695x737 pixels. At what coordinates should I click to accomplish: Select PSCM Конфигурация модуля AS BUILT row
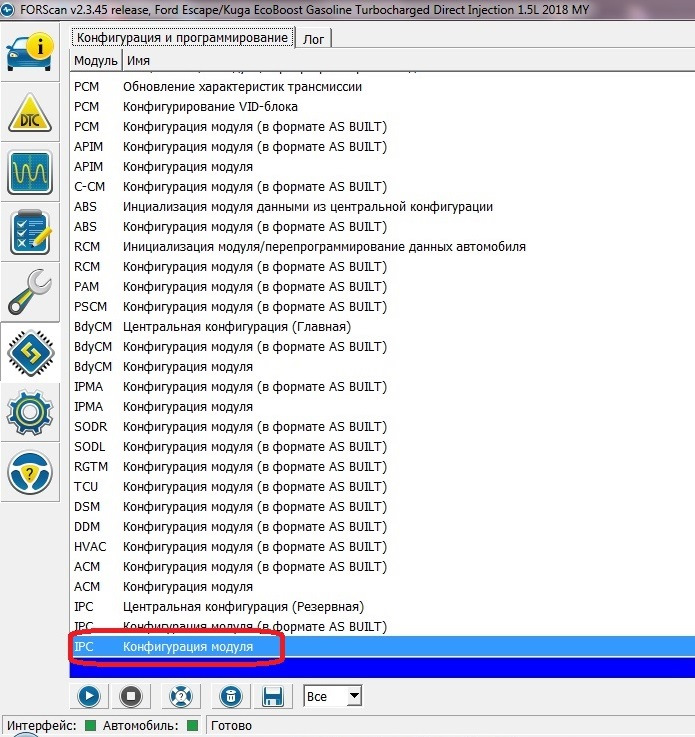[x=382, y=306]
